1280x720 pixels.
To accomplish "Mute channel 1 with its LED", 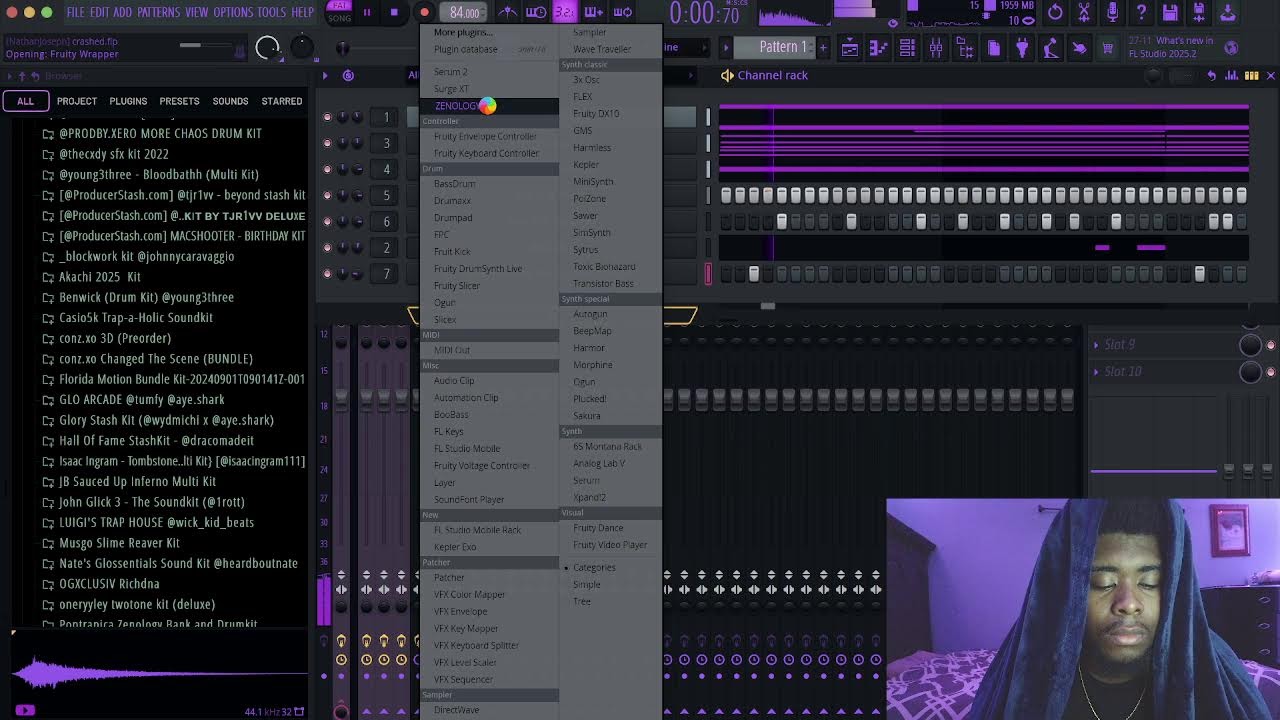I will (x=327, y=117).
